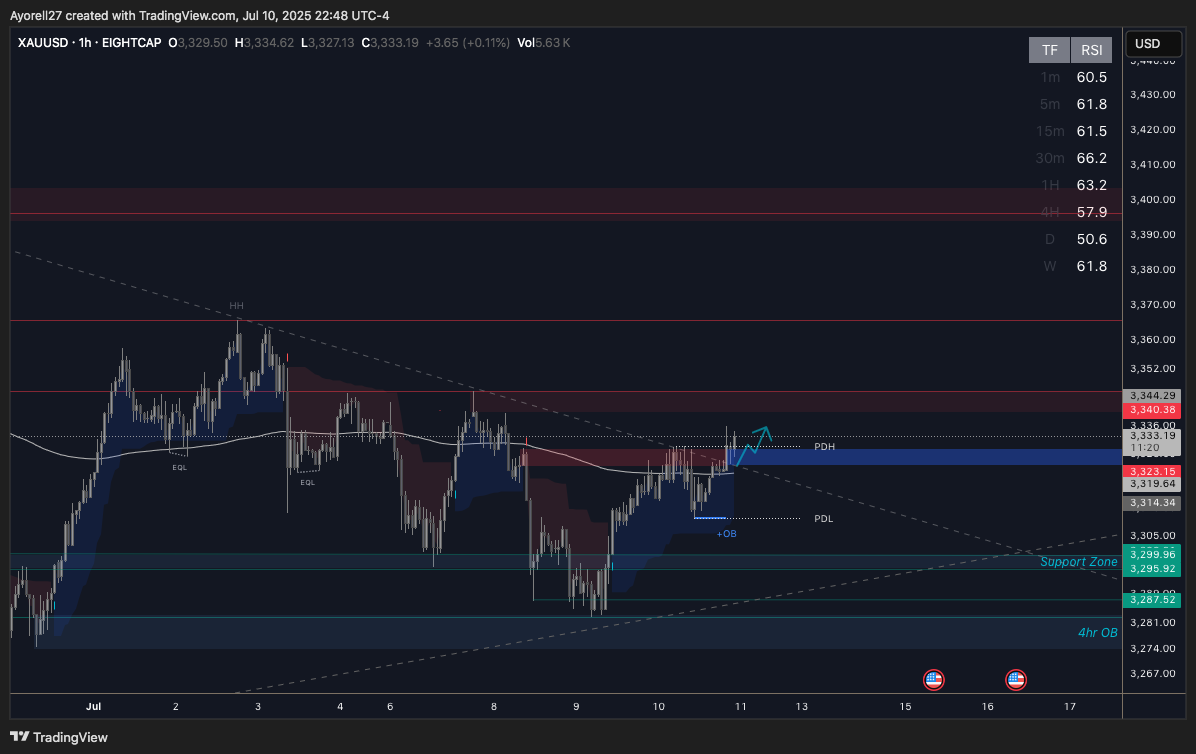The height and width of the screenshot is (754, 1196).
Task: Click date 13 on the time axis
Action: coord(802,707)
